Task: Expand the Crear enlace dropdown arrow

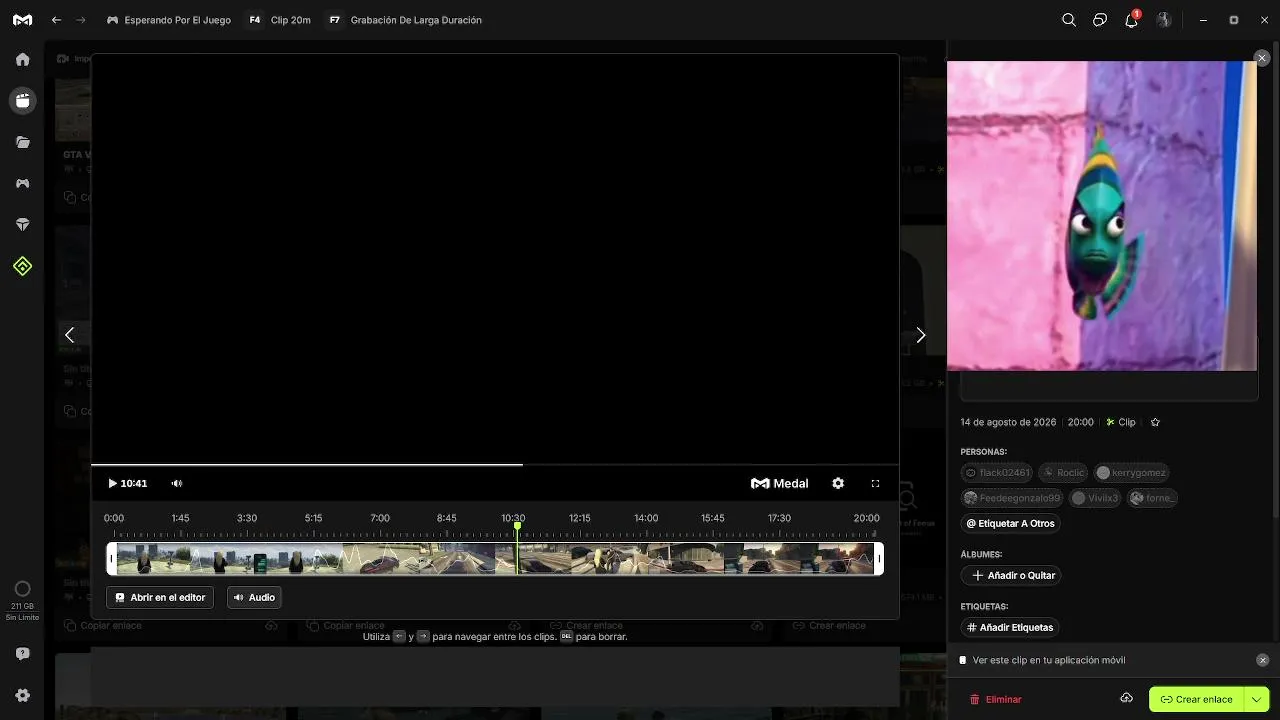Action: pyautogui.click(x=1257, y=699)
